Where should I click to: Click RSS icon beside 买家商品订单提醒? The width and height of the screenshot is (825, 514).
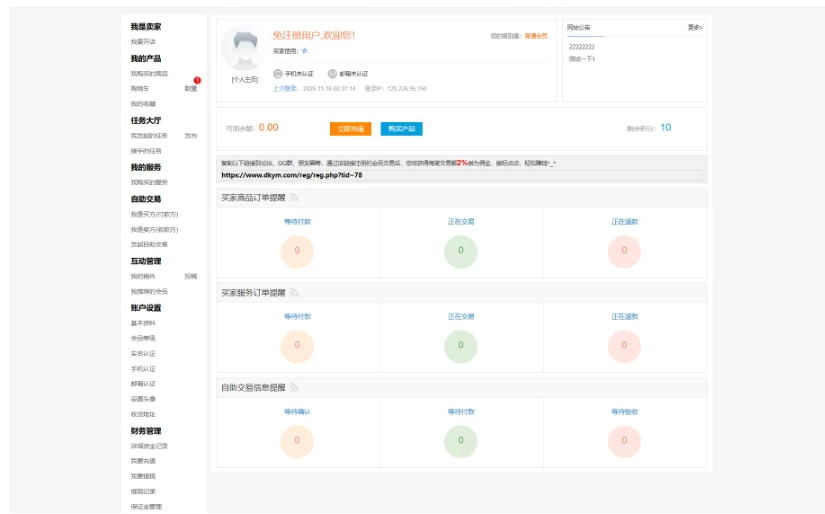pos(294,198)
